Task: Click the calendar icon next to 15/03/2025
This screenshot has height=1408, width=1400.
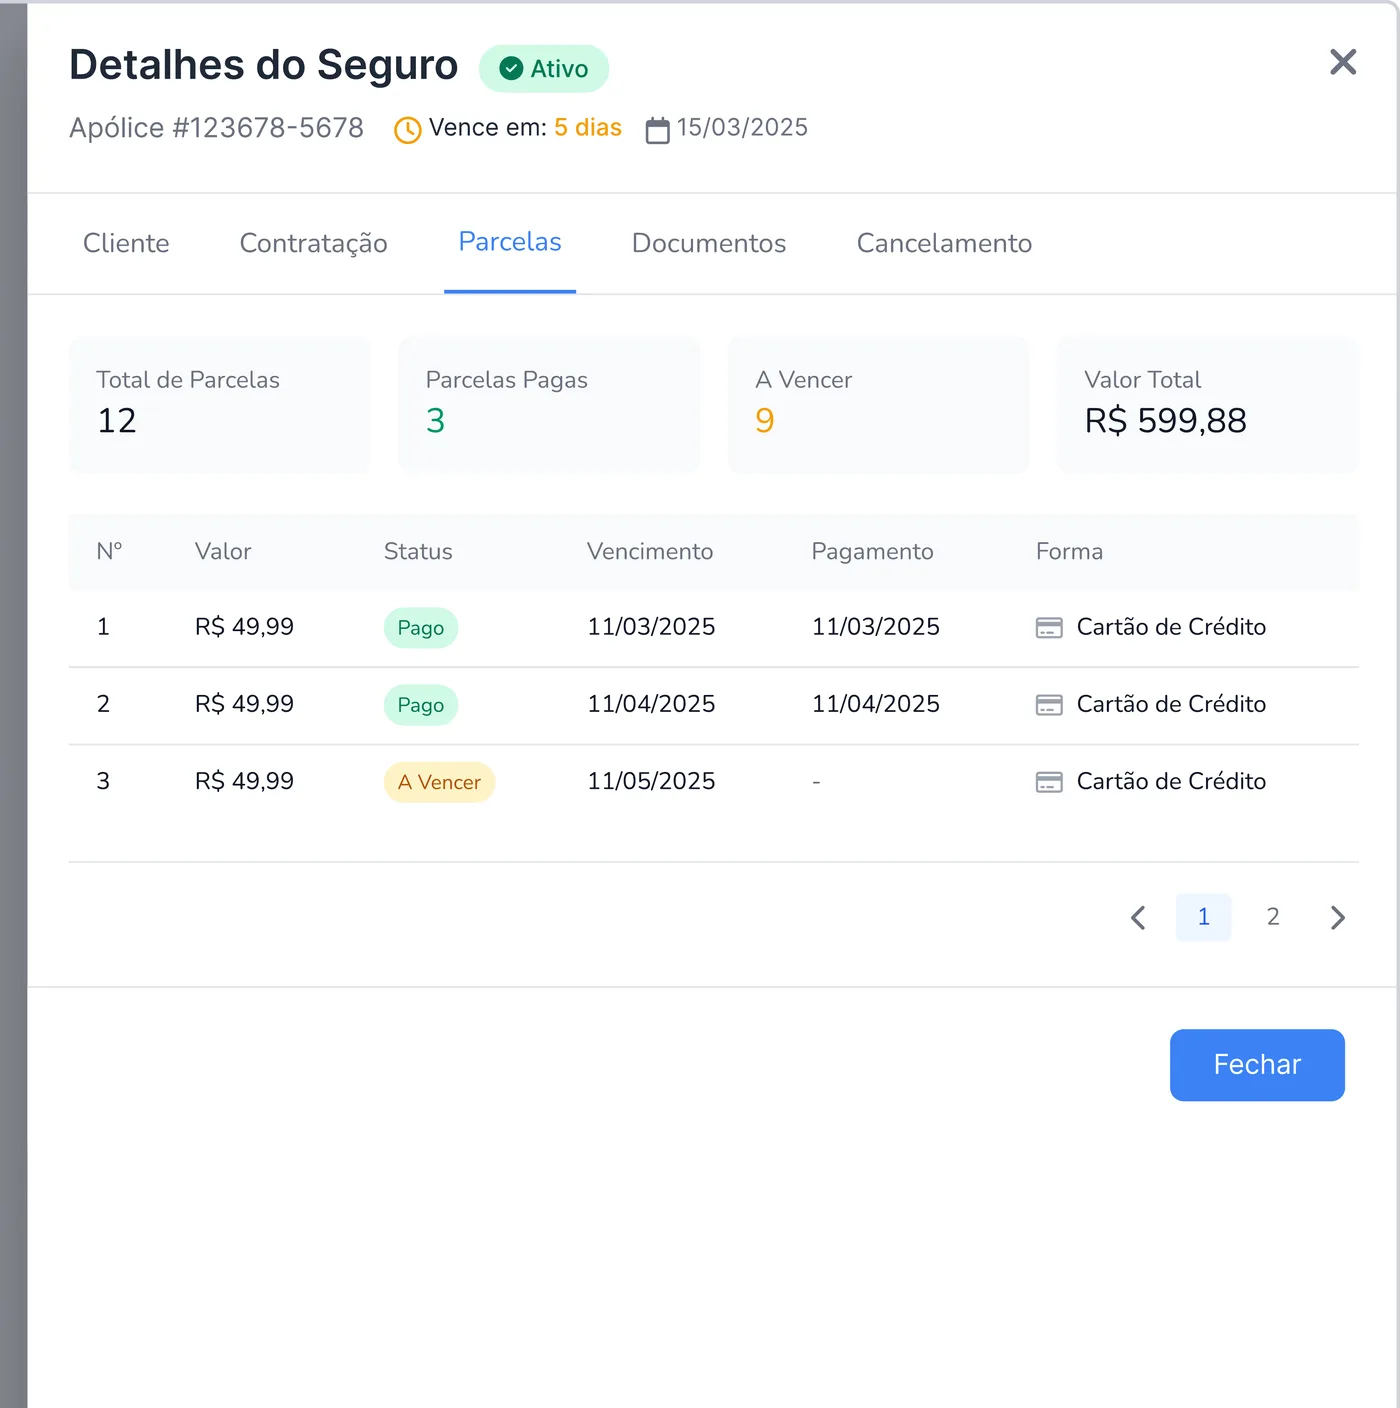Action: tap(657, 130)
